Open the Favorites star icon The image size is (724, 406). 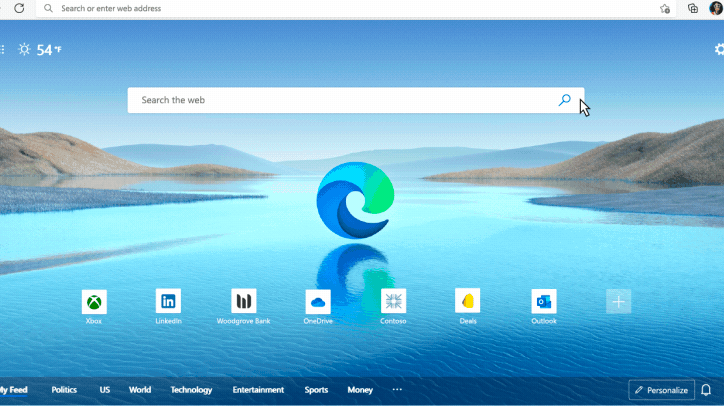point(665,8)
